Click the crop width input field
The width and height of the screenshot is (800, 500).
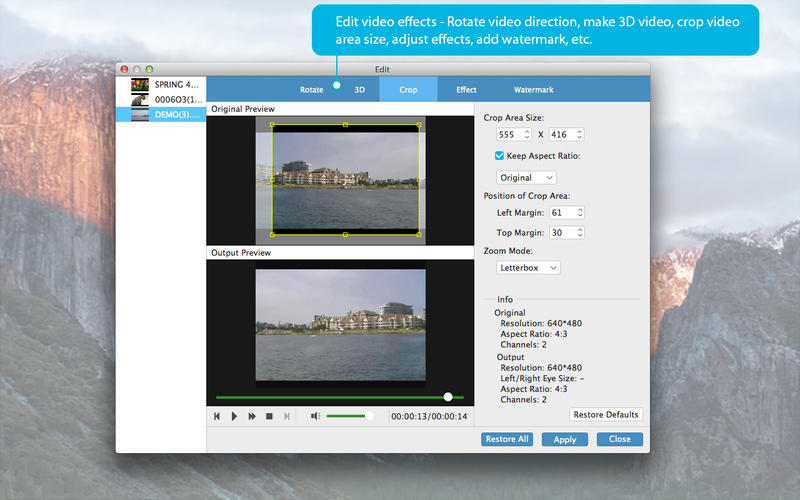point(510,134)
